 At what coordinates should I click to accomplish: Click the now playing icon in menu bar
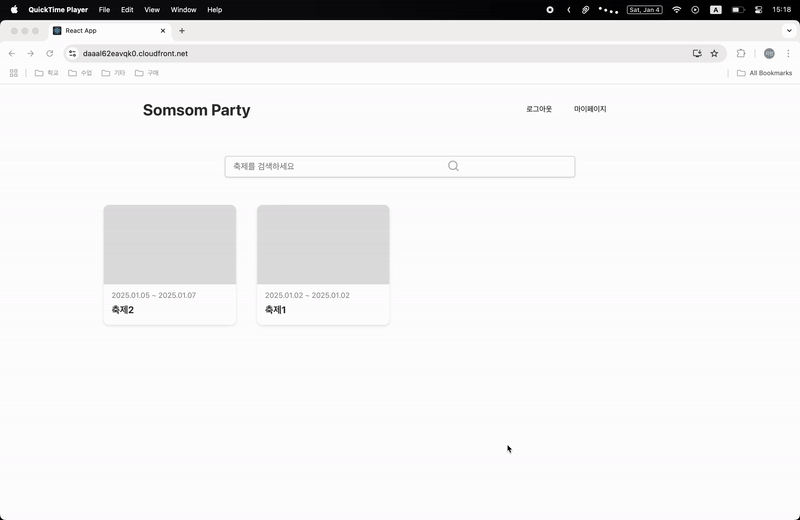click(695, 10)
